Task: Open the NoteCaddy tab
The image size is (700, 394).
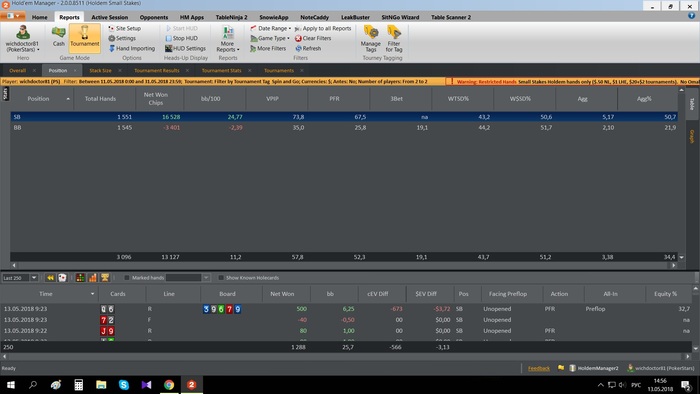Action: (x=314, y=17)
